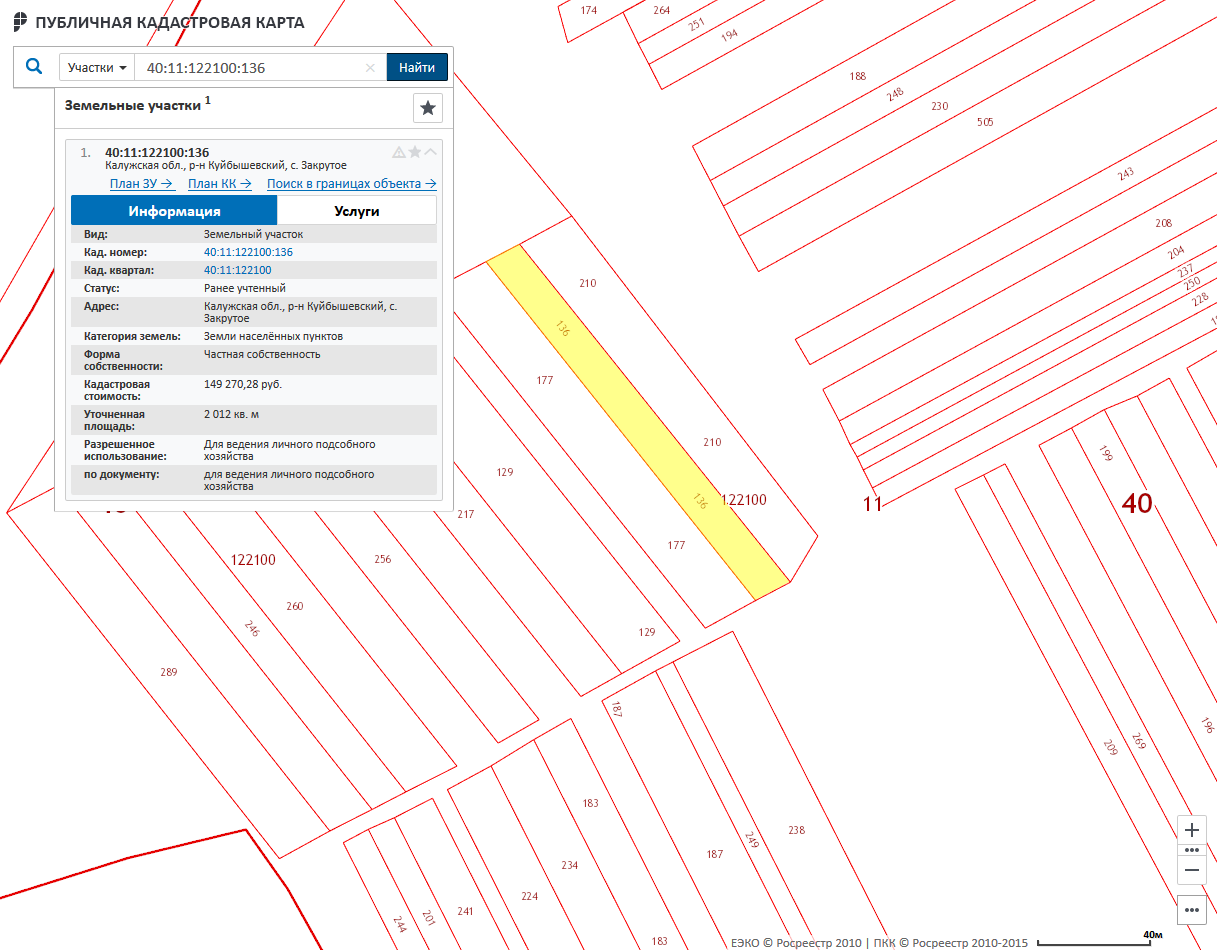Click parcel label 241 on the map
Image resolution: width=1217 pixels, height=950 pixels.
point(465,911)
